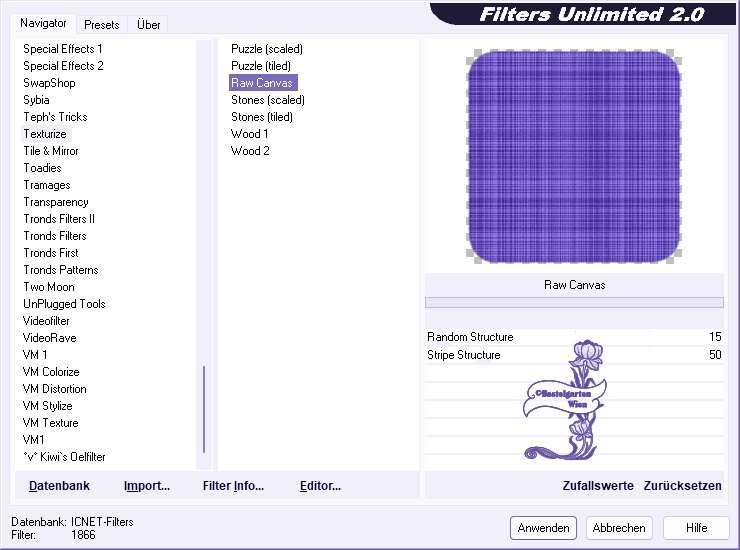This screenshot has width=740, height=550.
Task: Choose Wood 1 filter
Action: (249, 134)
